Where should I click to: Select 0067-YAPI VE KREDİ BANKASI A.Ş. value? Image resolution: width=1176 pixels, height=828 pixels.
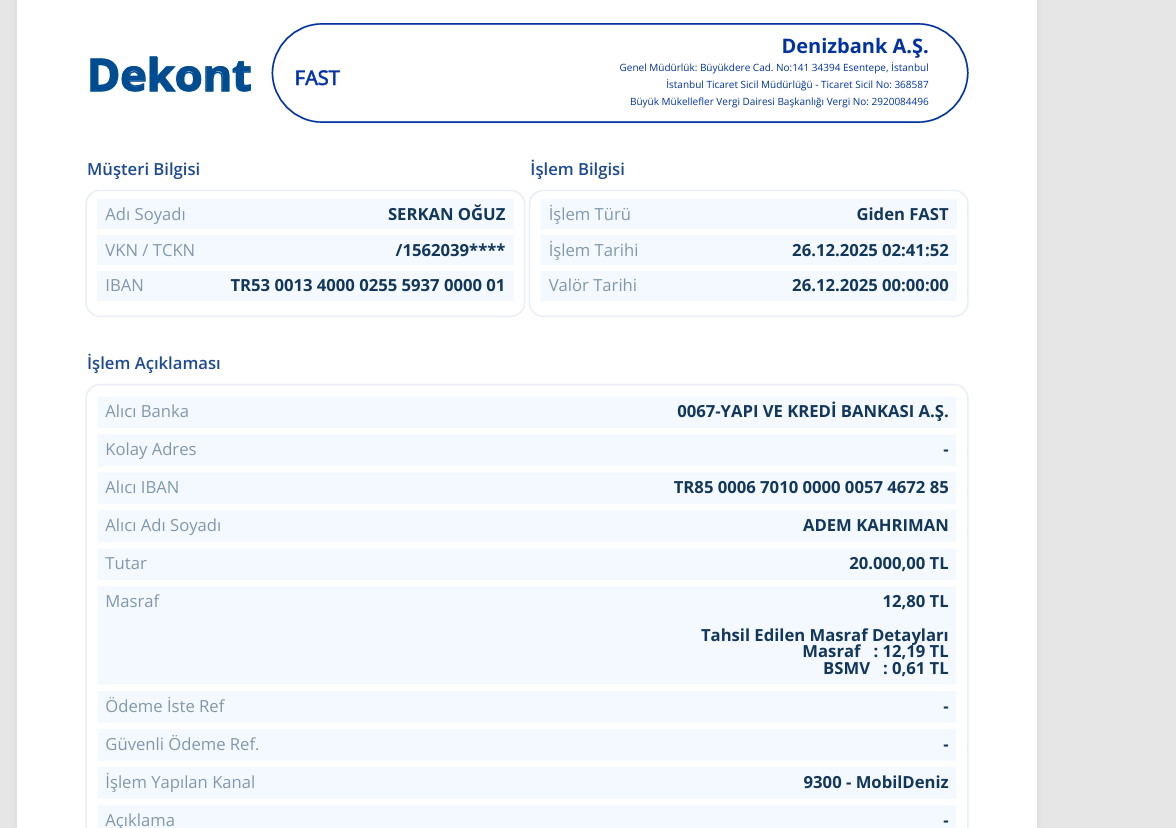812,411
